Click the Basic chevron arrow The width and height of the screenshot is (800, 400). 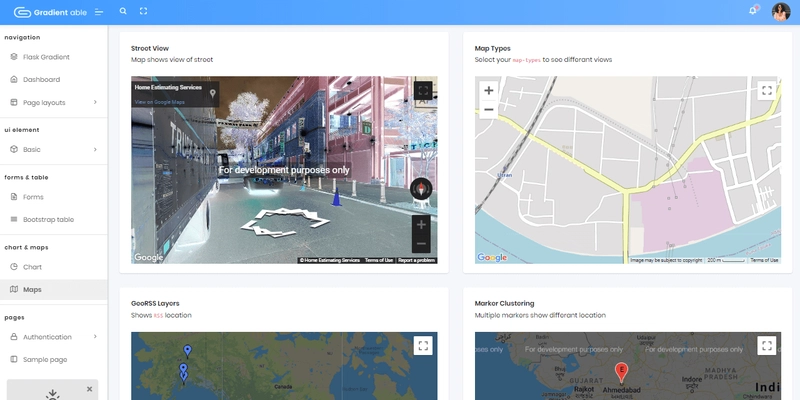pyautogui.click(x=95, y=149)
